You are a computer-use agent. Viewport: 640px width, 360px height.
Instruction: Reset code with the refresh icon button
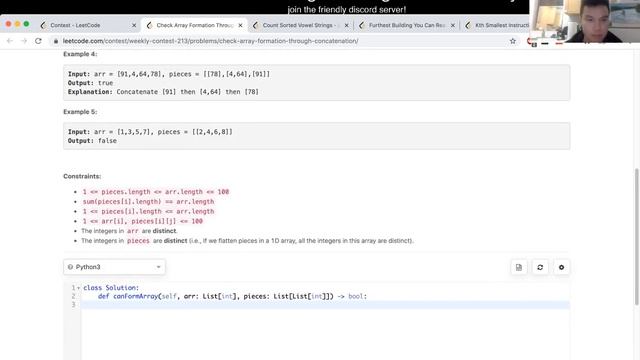click(540, 267)
